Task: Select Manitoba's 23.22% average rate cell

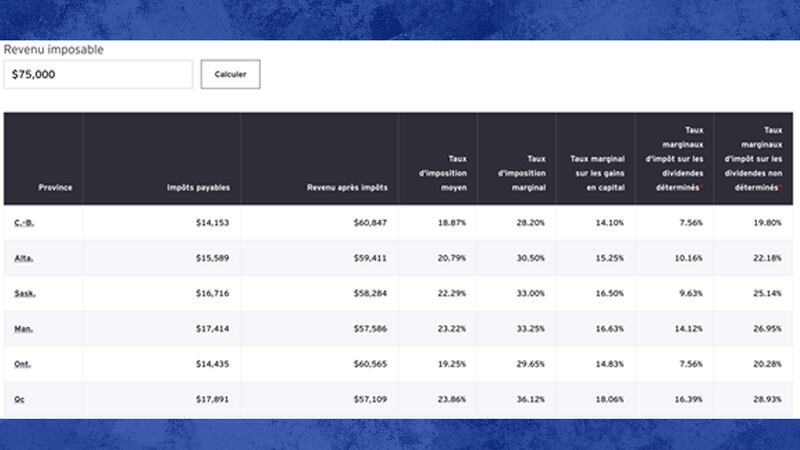Action: click(451, 328)
